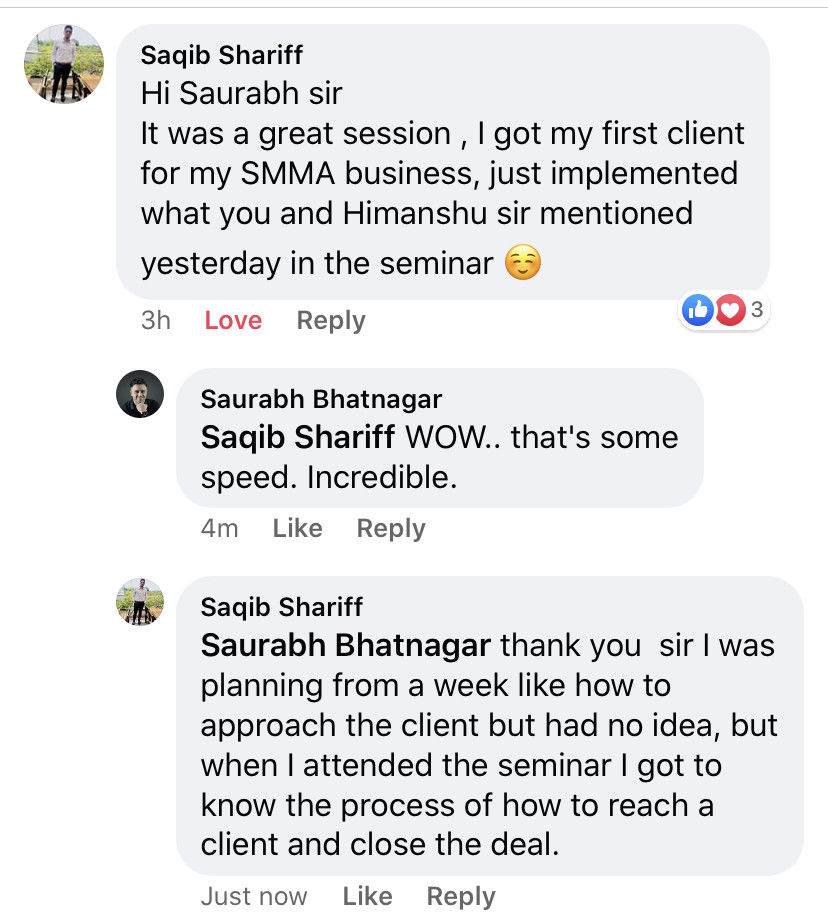Reply to Saurabh Bhatnagar's comment
The height and width of the screenshot is (923, 828).
391,528
